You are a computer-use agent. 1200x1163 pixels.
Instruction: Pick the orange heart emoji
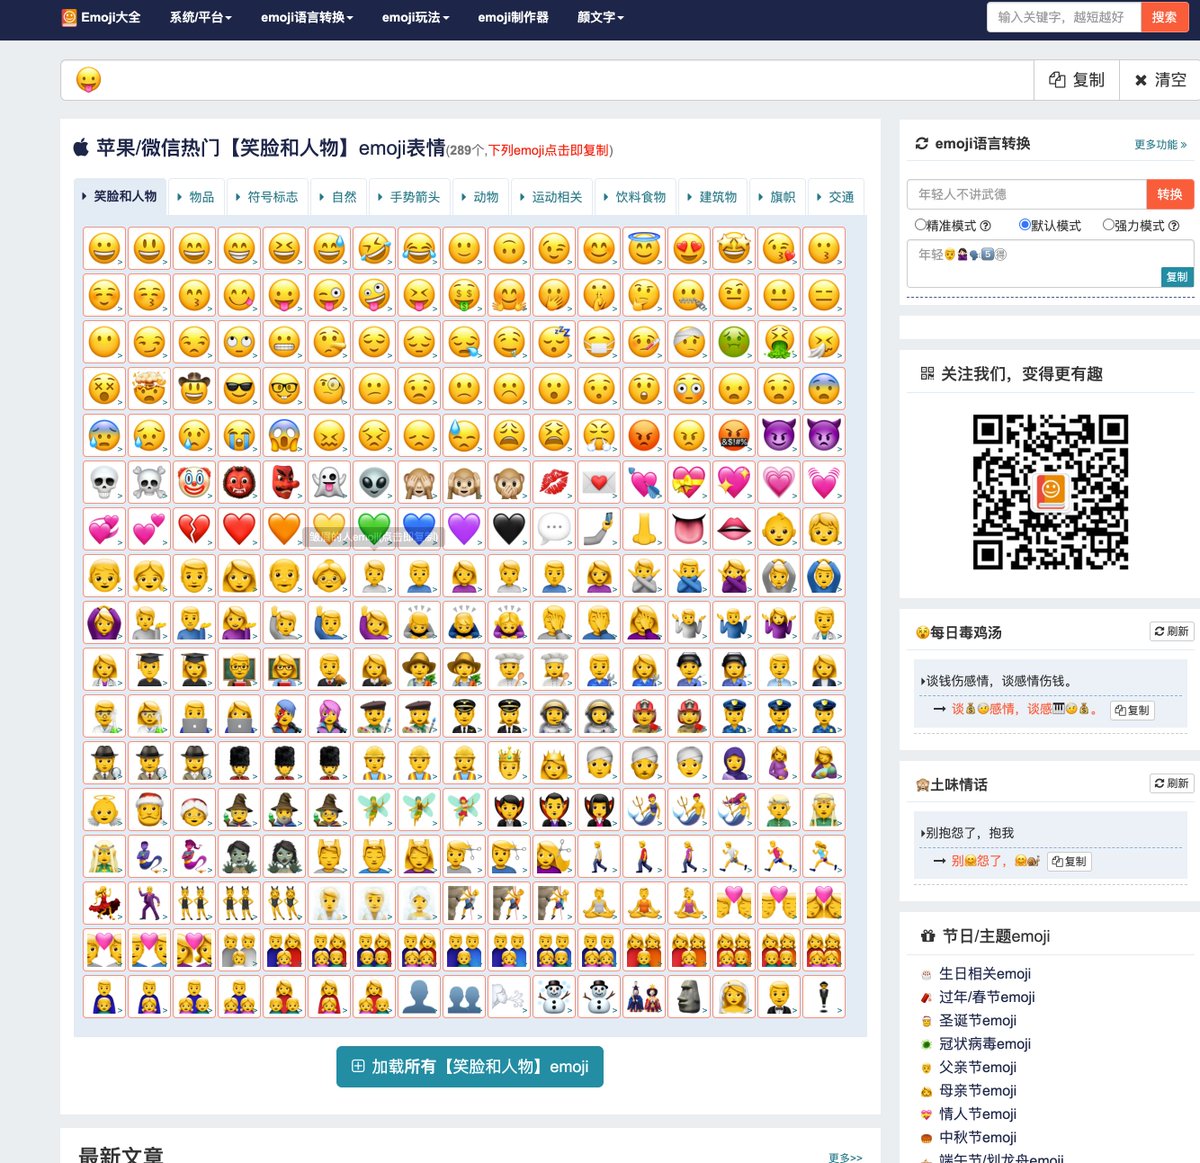click(284, 529)
